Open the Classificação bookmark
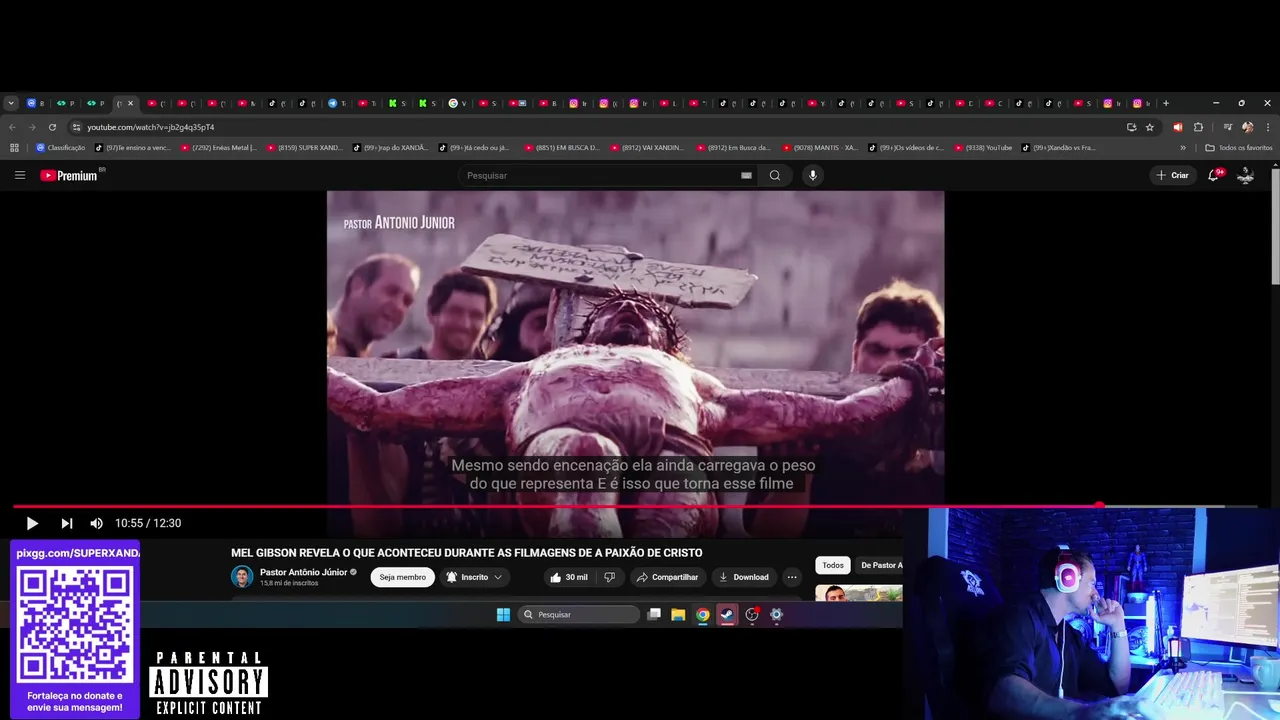This screenshot has width=1280, height=720. (x=60, y=147)
